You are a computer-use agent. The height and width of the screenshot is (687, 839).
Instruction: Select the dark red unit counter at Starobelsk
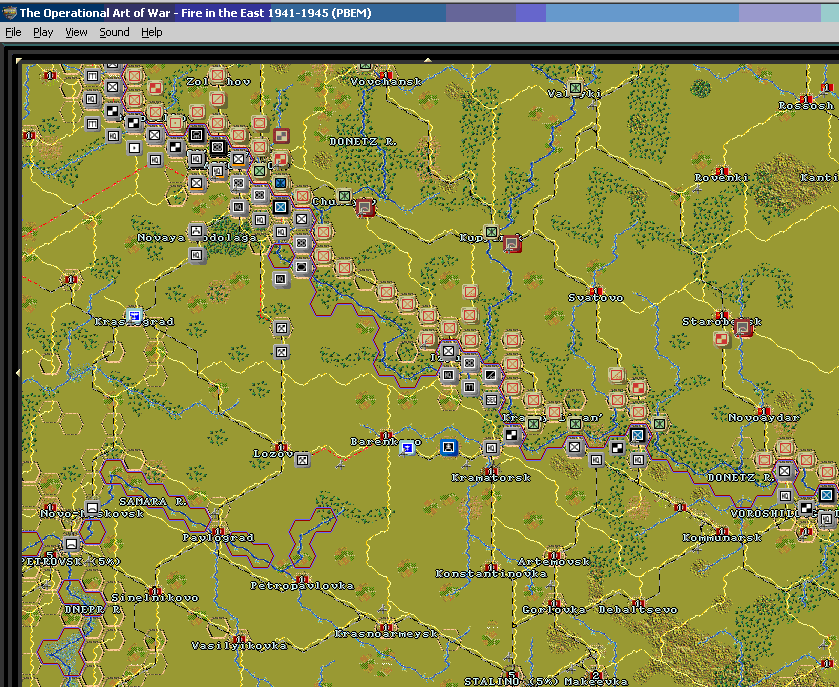pos(743,327)
